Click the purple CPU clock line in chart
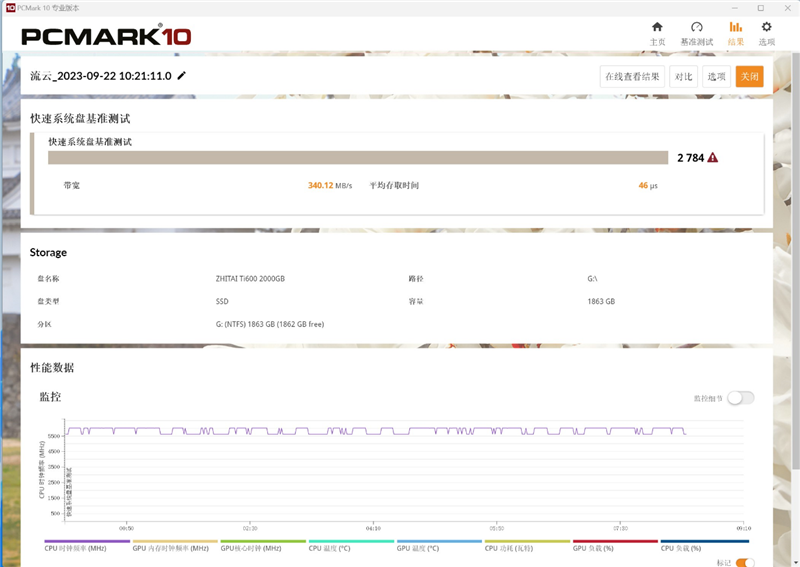Viewport: 800px width, 567px height. pos(376,431)
